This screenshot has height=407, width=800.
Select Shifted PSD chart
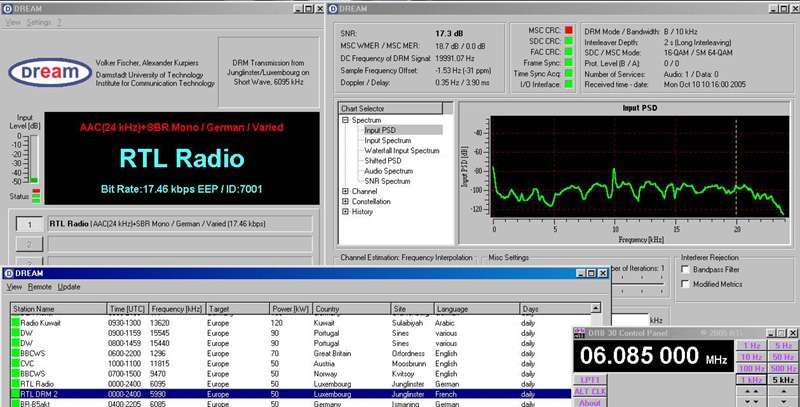(x=383, y=161)
